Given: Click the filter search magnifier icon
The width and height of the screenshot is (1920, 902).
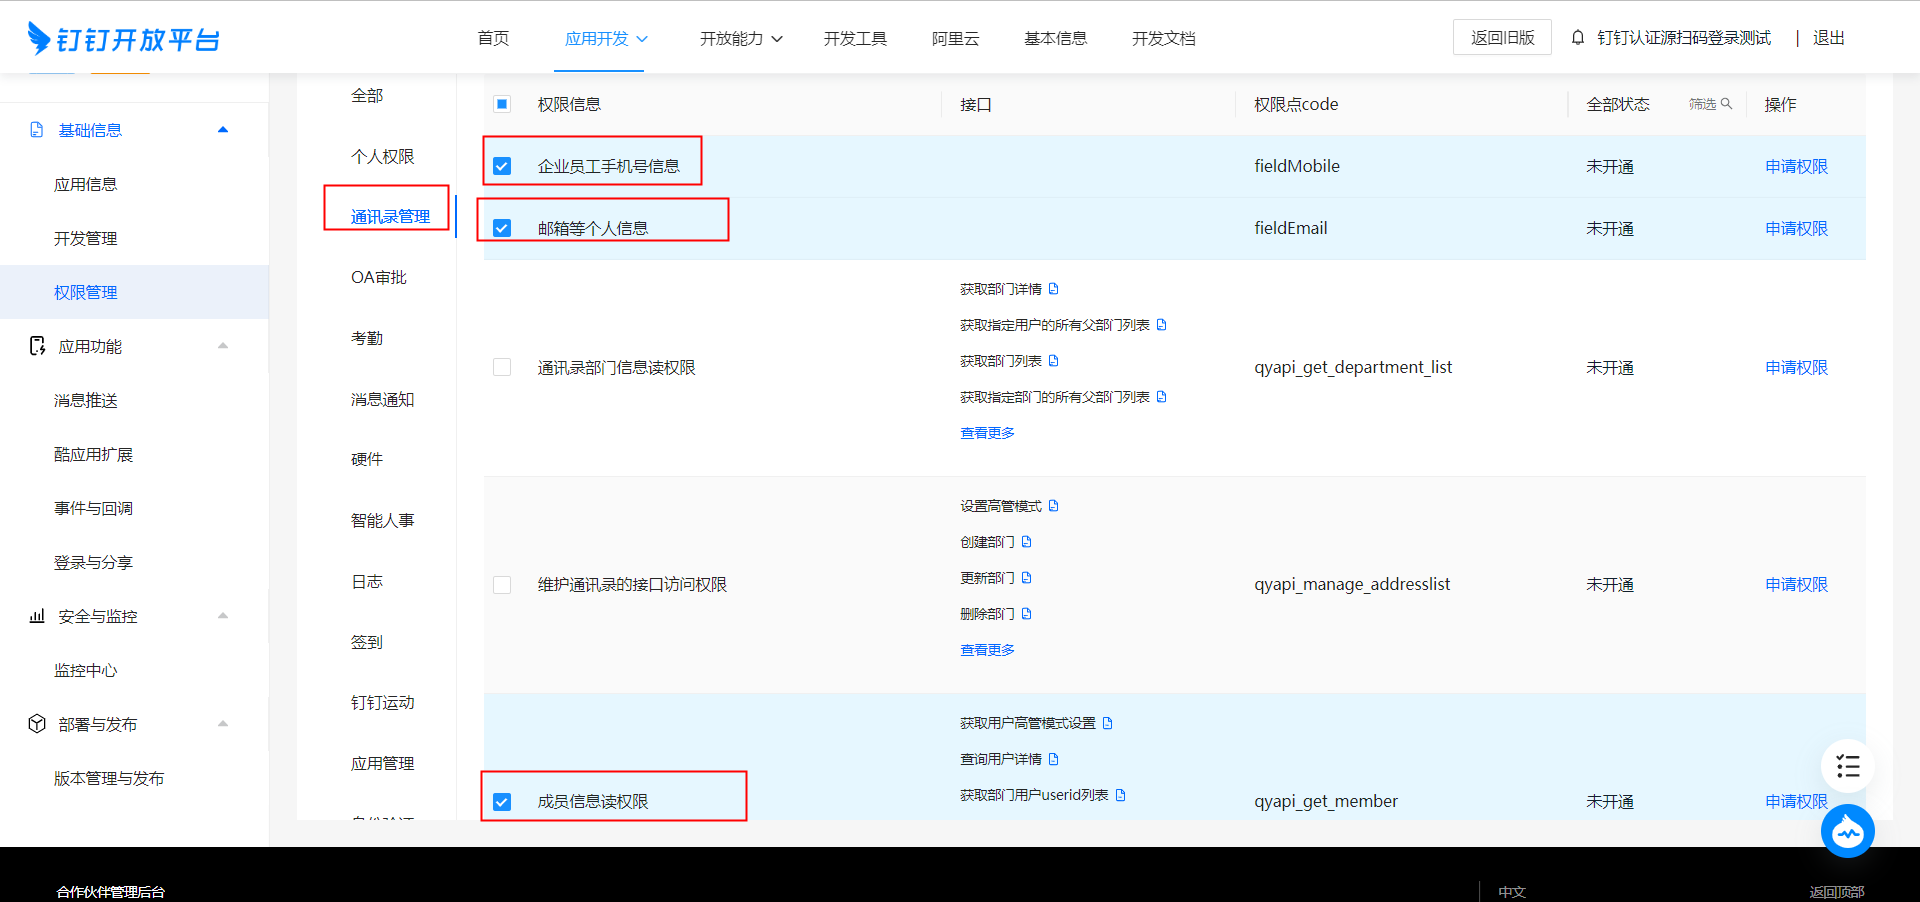Looking at the screenshot, I should tap(1726, 104).
